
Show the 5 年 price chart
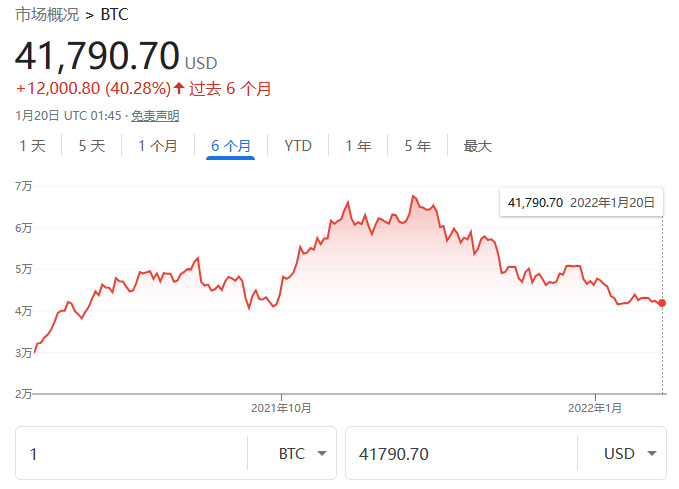(x=418, y=146)
